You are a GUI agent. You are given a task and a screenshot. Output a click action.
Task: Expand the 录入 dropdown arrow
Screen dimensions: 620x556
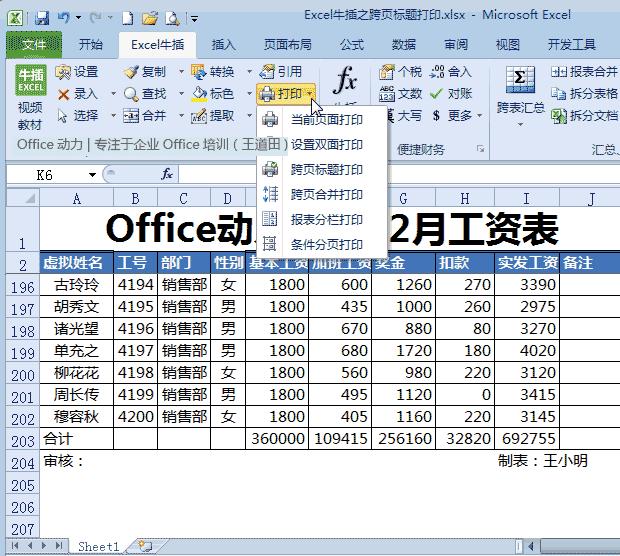tap(113, 94)
